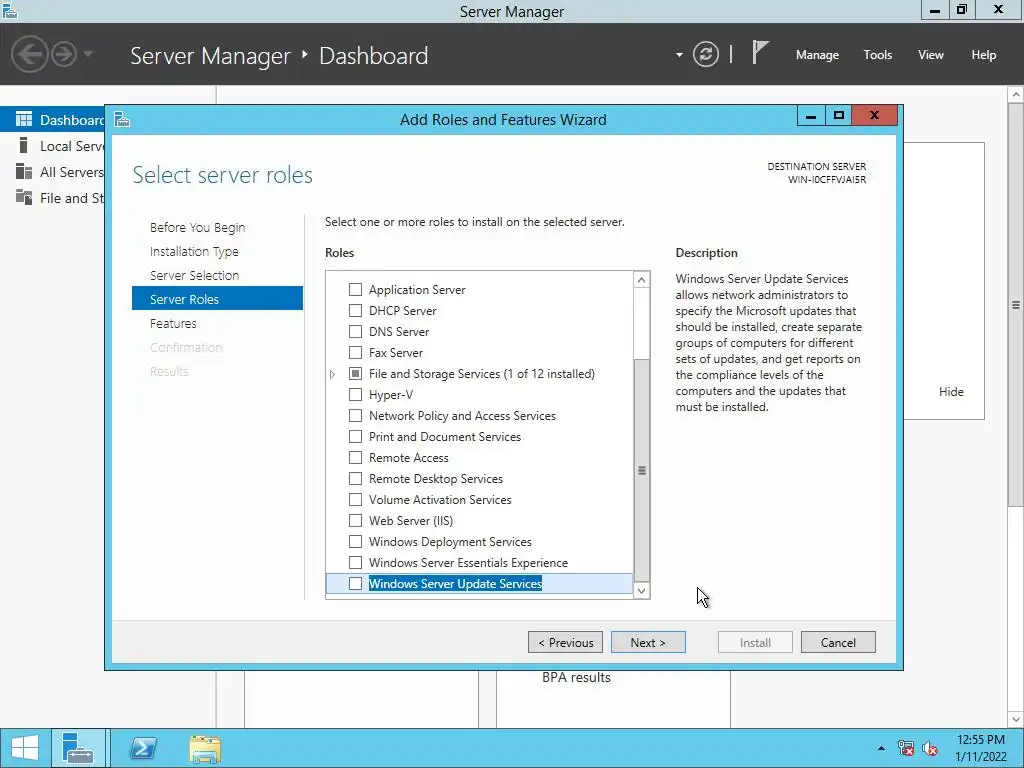Show hidden tray icons arrow
1024x768 pixels.
(x=882, y=748)
